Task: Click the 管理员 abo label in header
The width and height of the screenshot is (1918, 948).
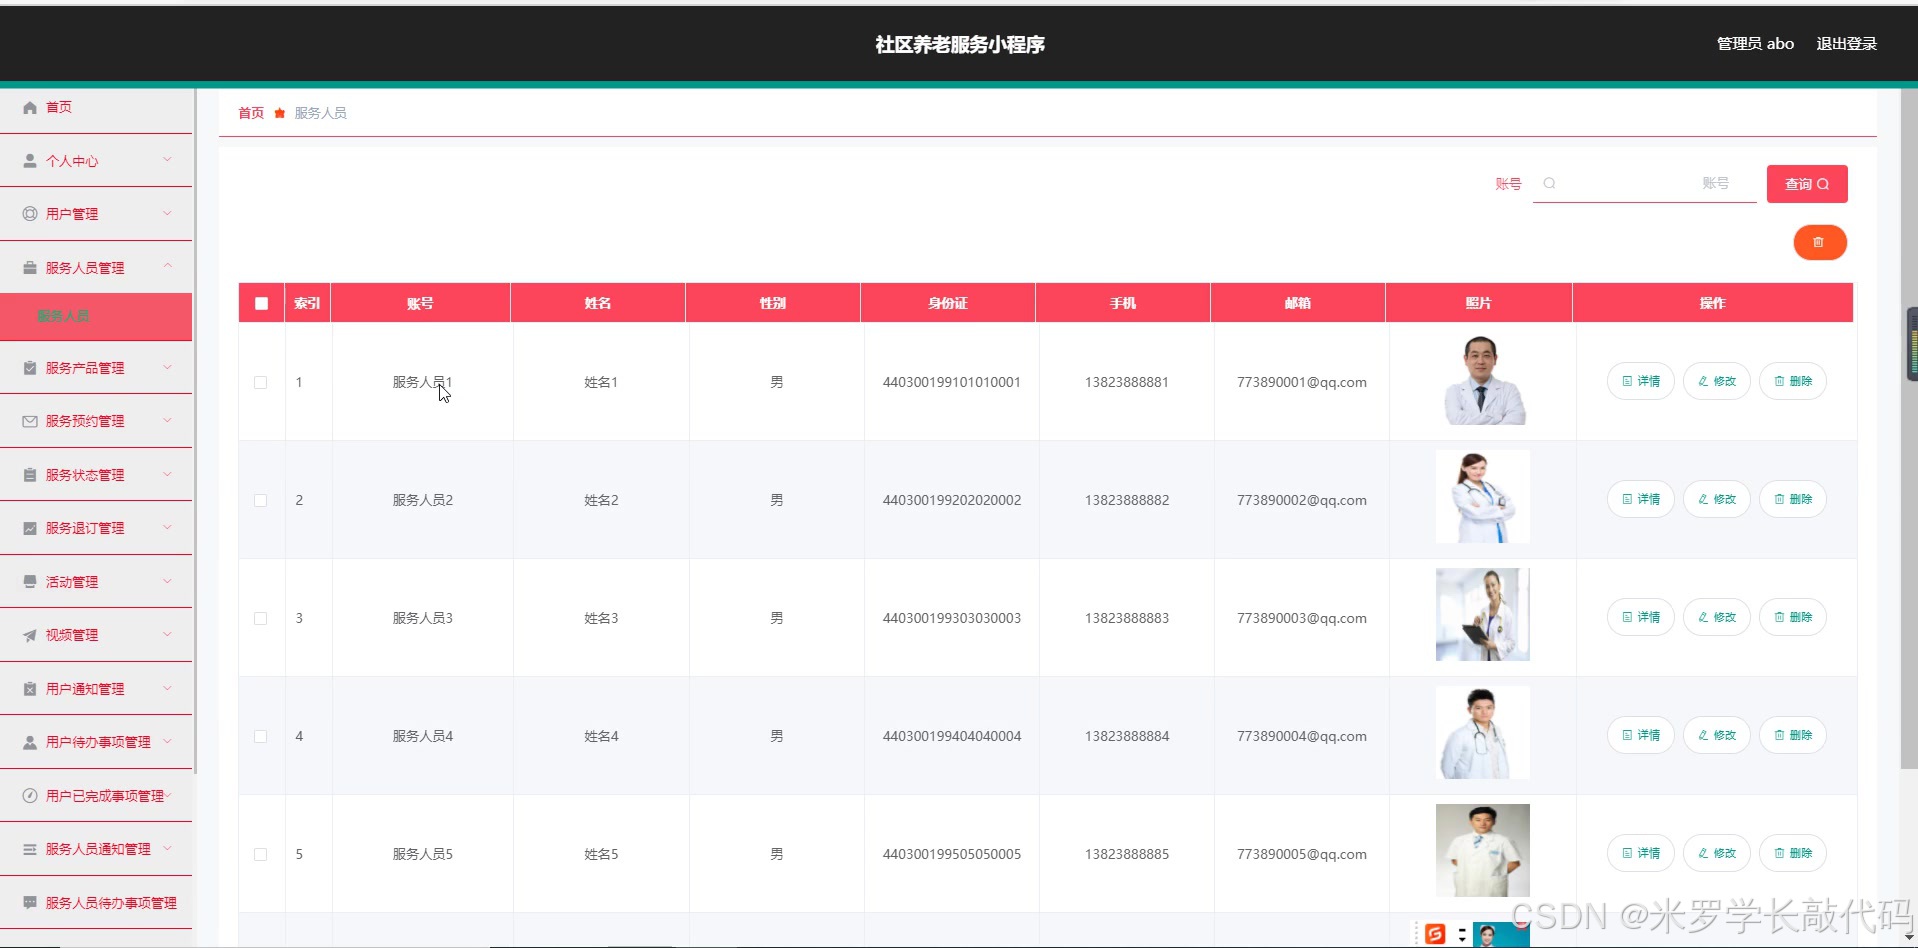Action: click(x=1755, y=44)
